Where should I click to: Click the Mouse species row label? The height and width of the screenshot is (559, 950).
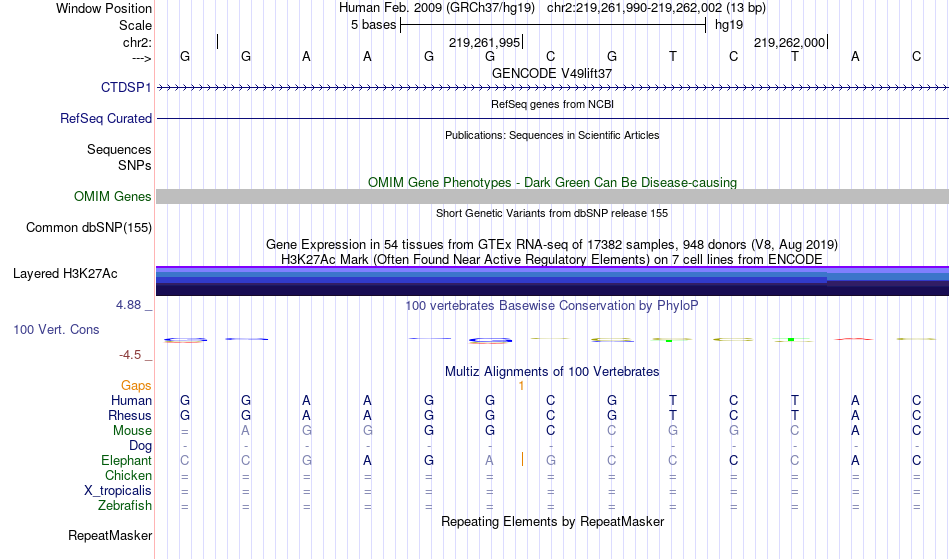(132, 431)
